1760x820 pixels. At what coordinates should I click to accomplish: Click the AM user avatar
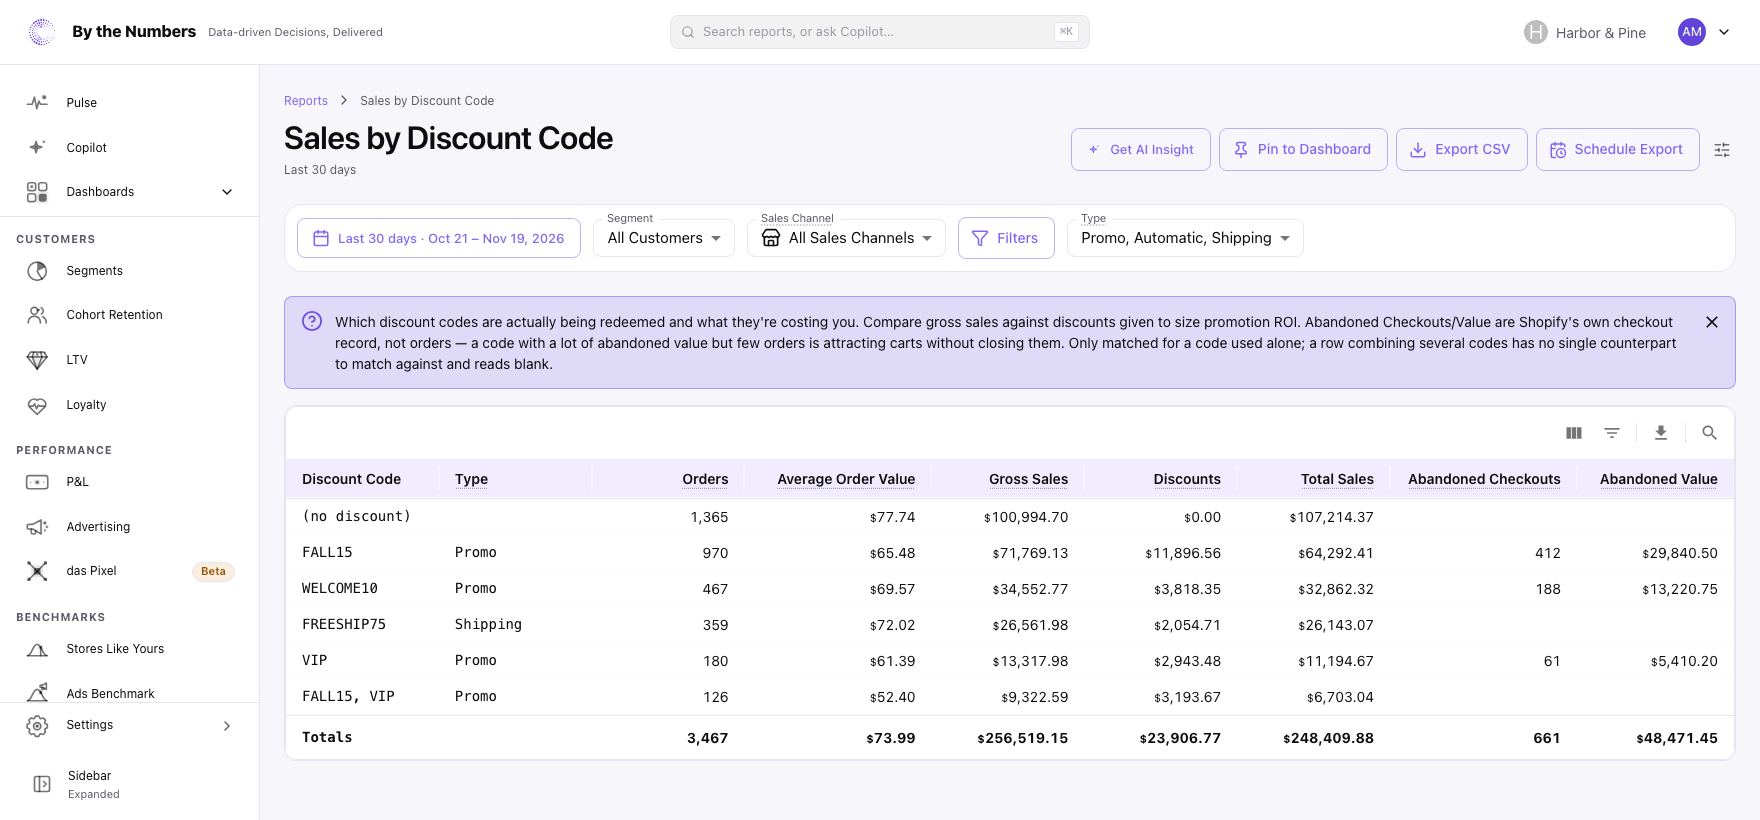tap(1692, 32)
